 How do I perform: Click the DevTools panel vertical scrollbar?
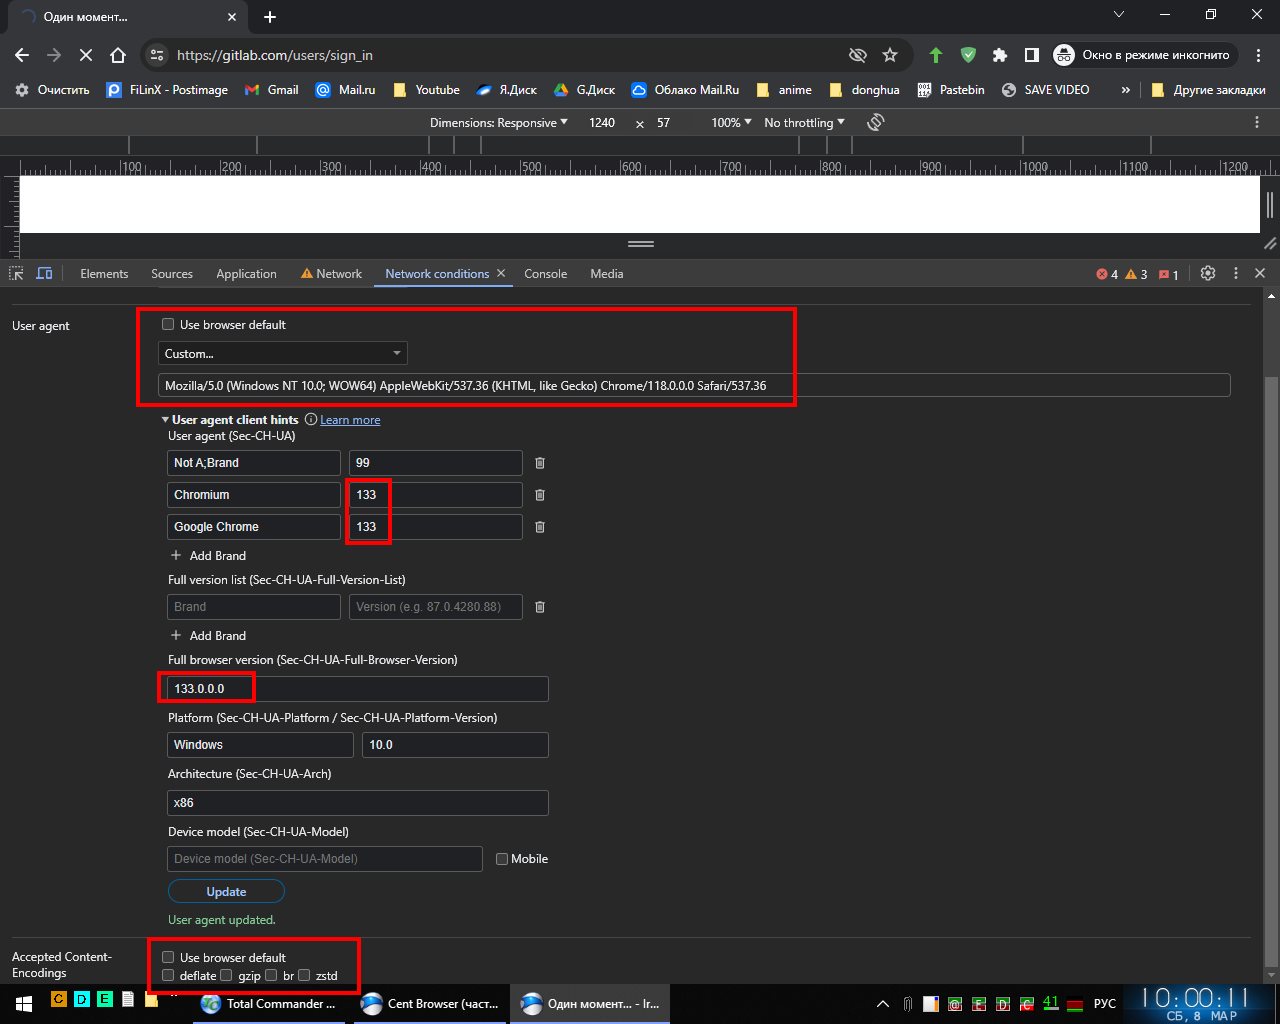coord(1272,670)
